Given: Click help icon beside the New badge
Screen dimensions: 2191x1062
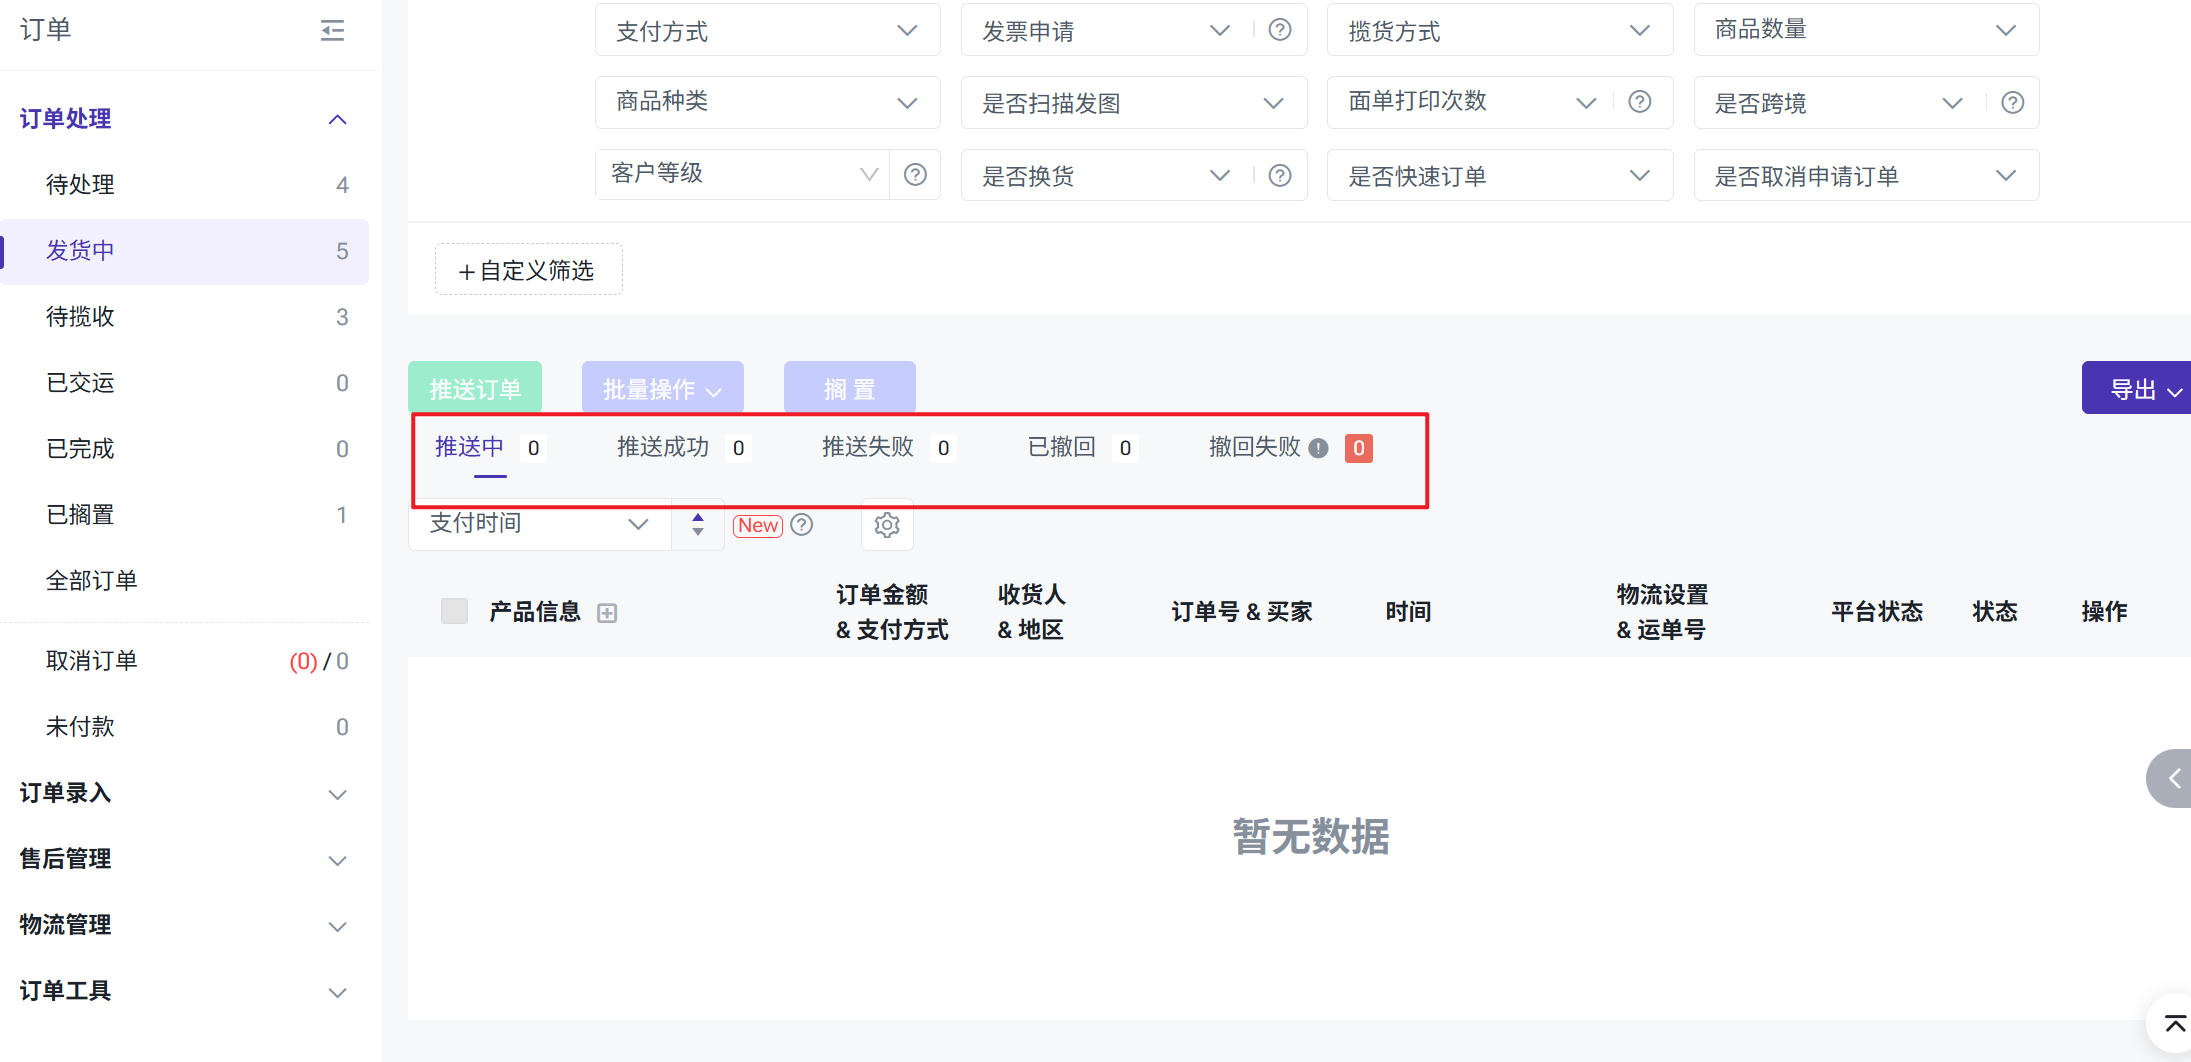Looking at the screenshot, I should click(802, 525).
